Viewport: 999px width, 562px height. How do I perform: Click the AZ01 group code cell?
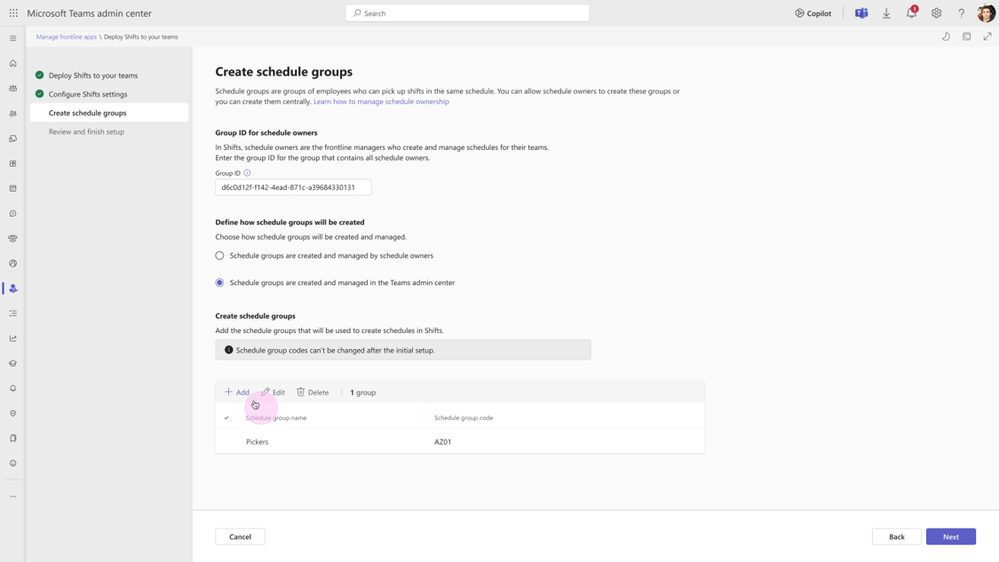pos(443,442)
